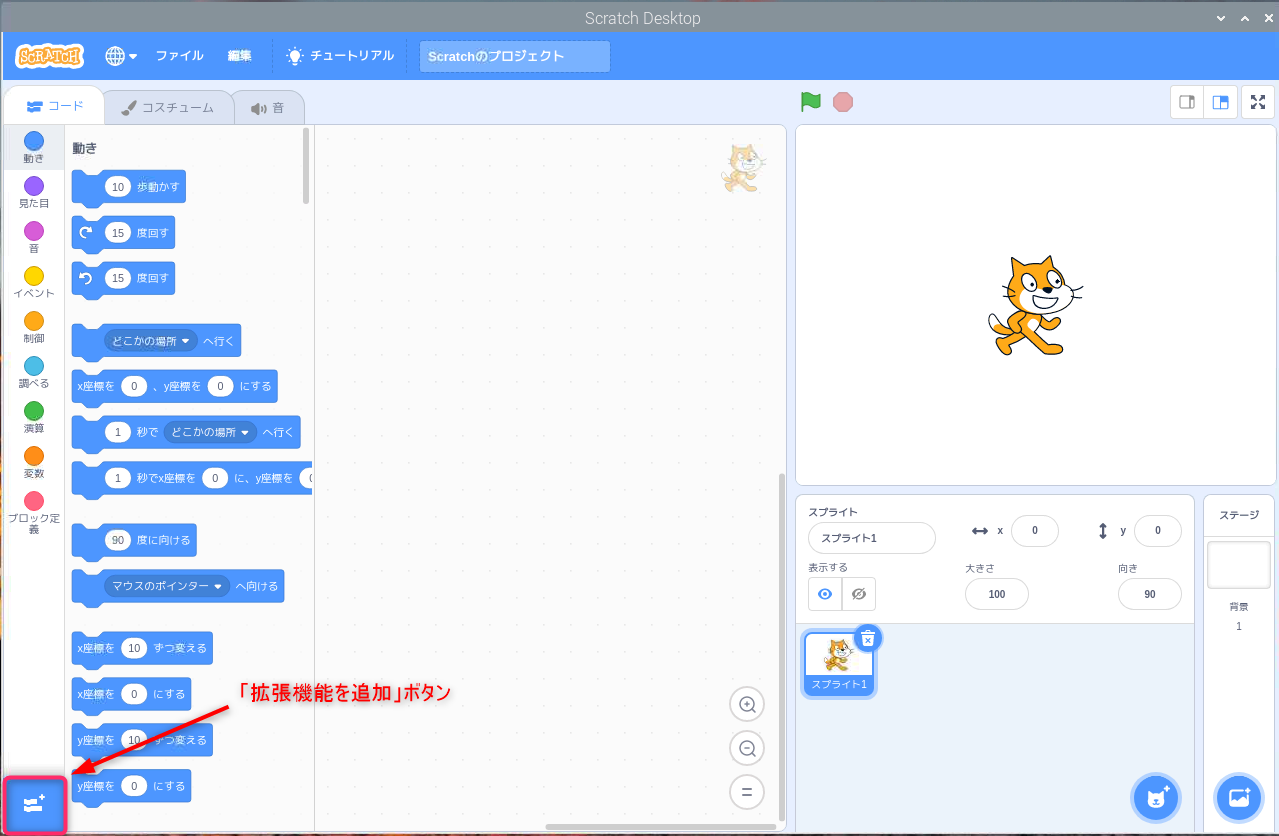Image resolution: width=1279 pixels, height=836 pixels.
Task: Open the ファイル menu
Action: (x=179, y=56)
